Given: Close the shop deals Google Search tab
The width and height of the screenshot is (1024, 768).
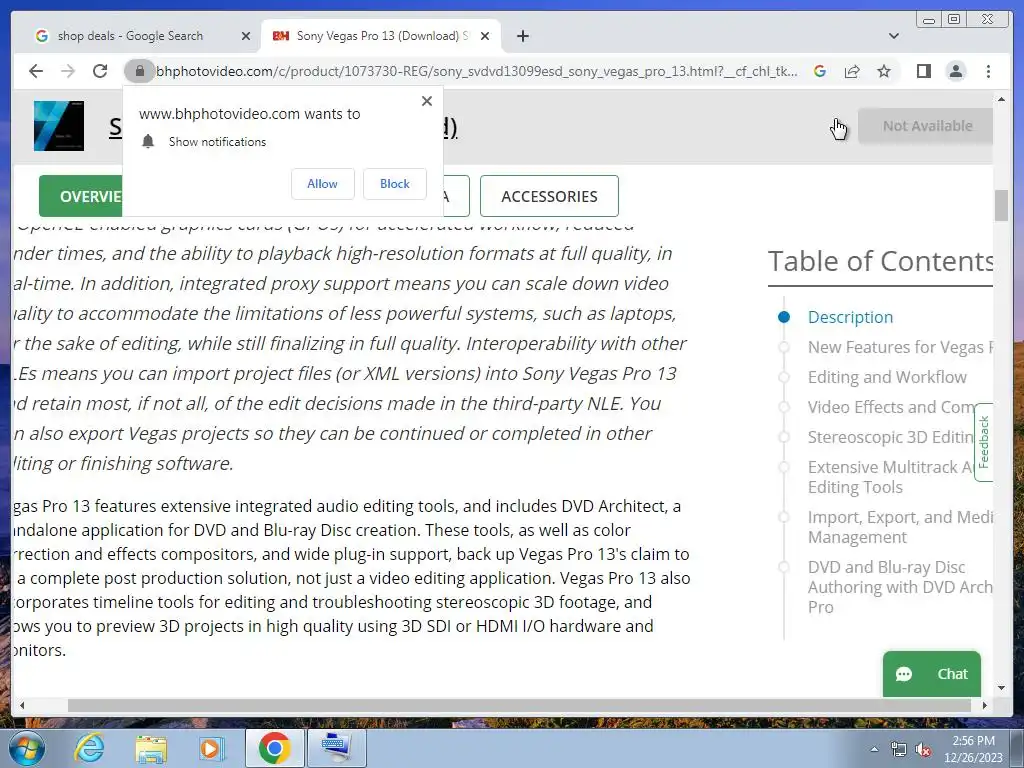Looking at the screenshot, I should pos(246,36).
